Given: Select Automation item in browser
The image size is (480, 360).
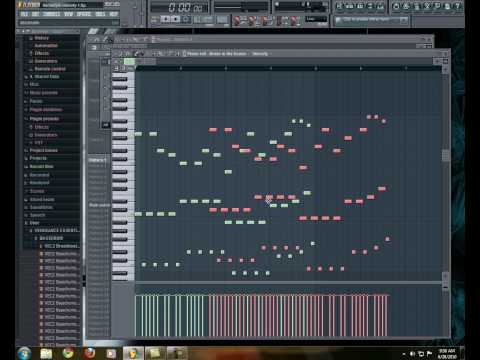Looking at the screenshot, I should (46, 45).
